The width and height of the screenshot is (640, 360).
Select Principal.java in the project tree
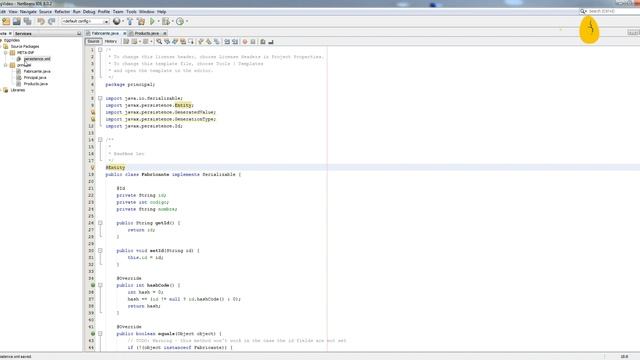pyautogui.click(x=35, y=78)
